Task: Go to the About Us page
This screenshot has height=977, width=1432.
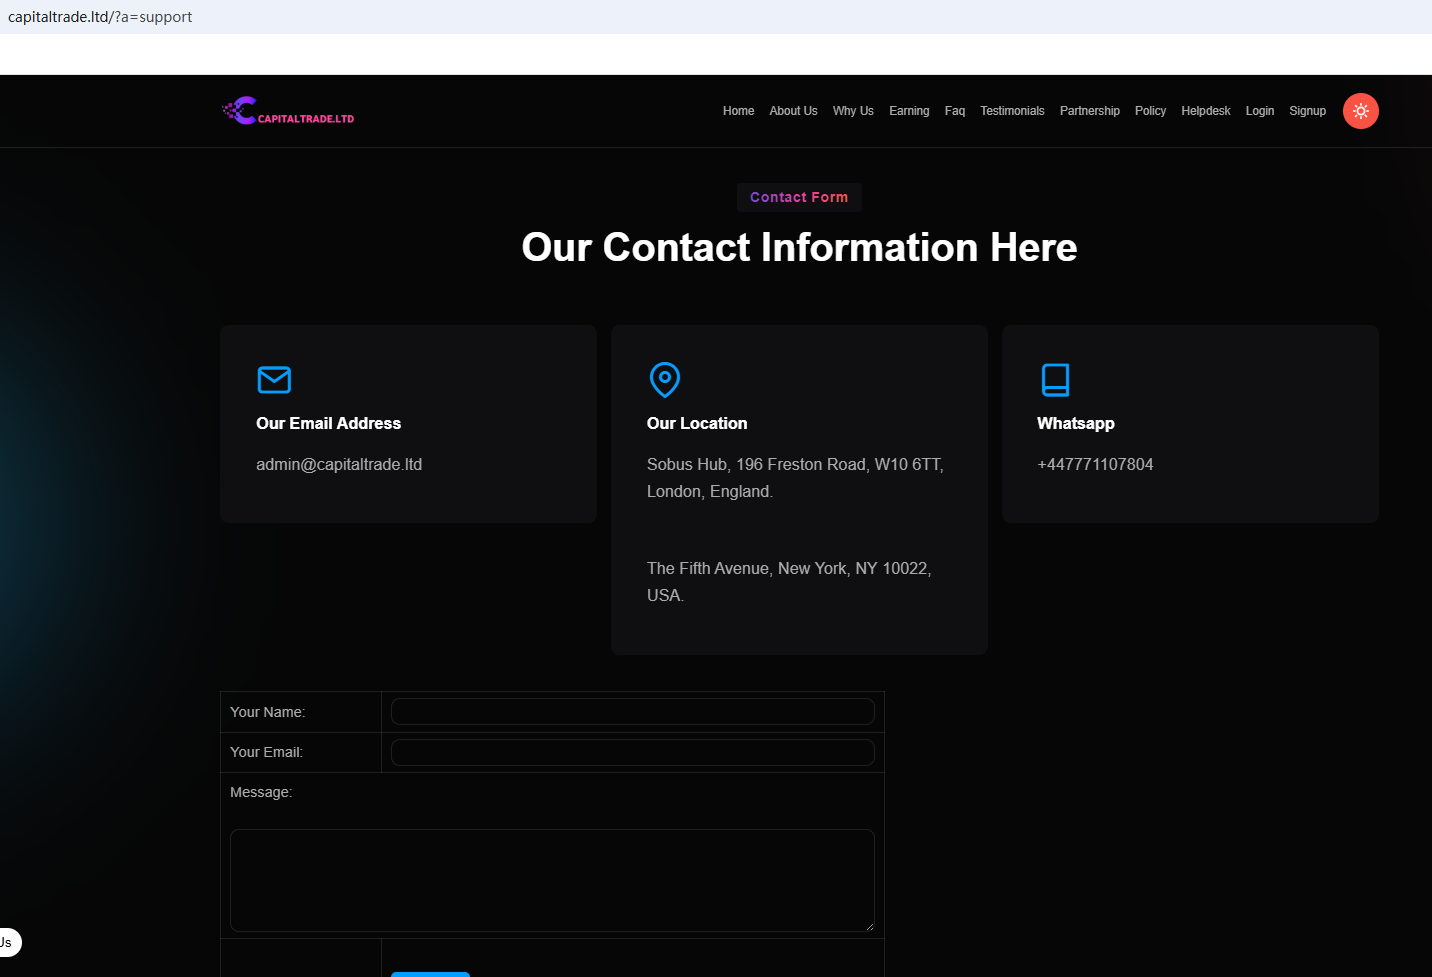Action: tap(793, 111)
